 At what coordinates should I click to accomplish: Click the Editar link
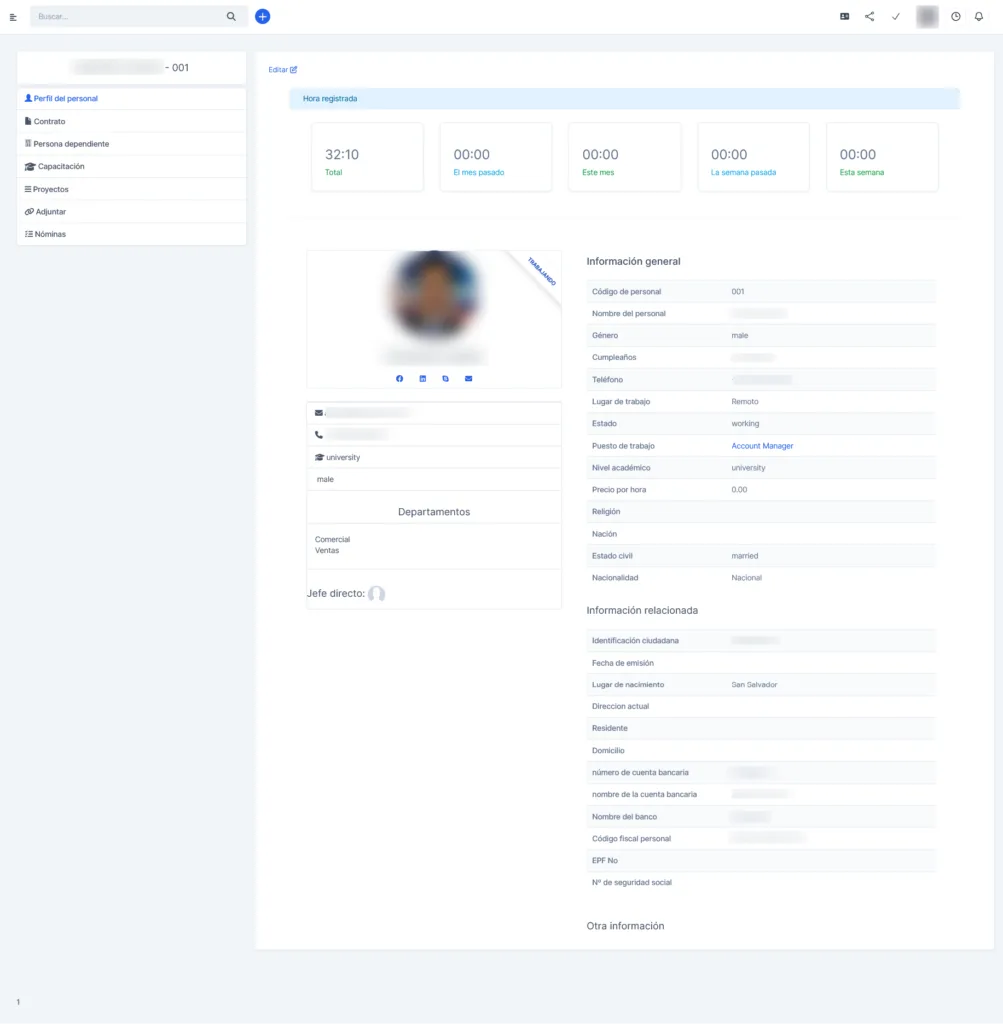tap(282, 70)
